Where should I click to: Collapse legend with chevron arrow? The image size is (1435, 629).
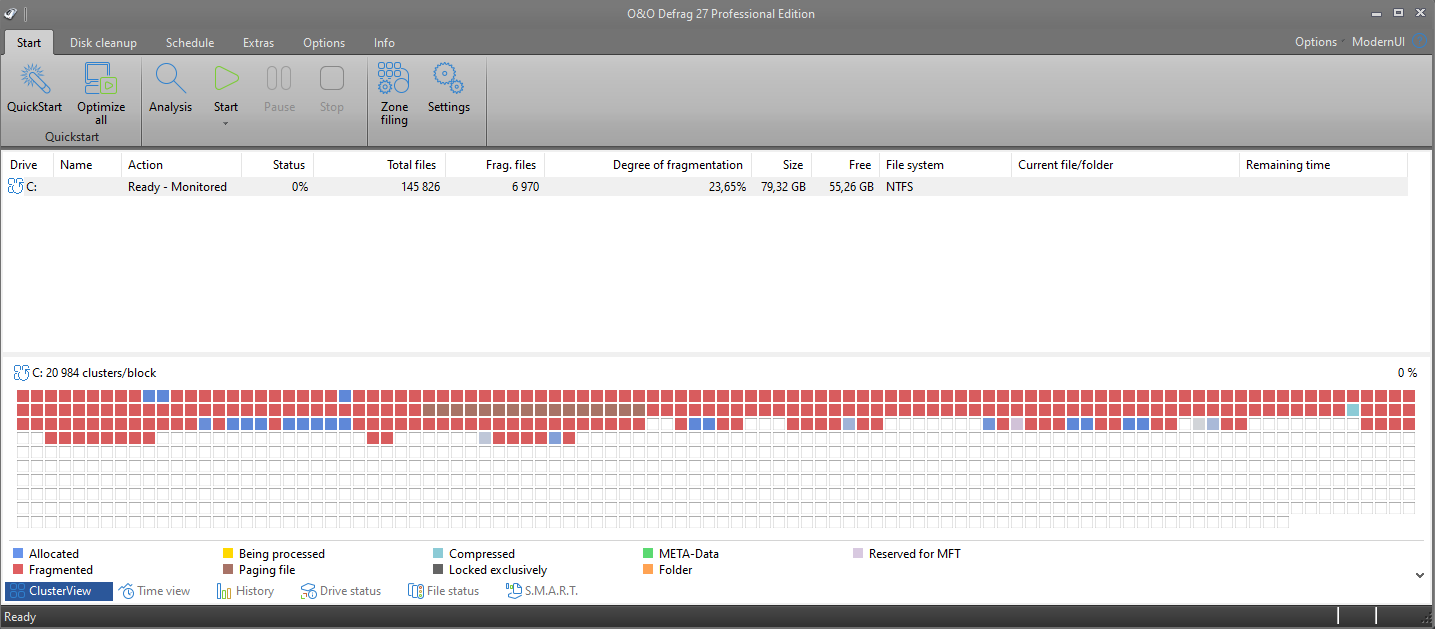[x=1419, y=575]
